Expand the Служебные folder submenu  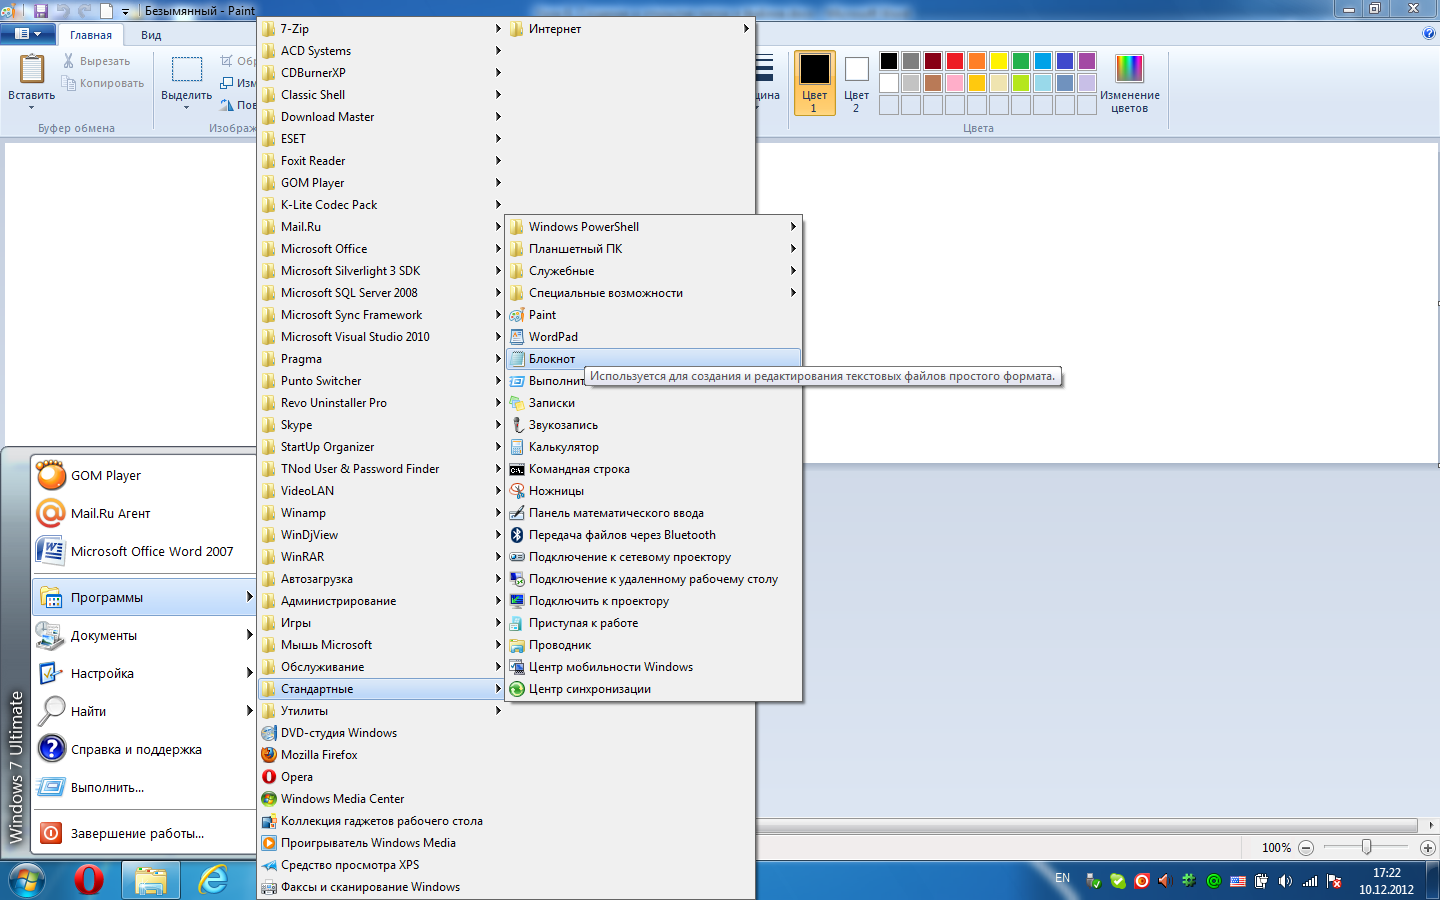point(653,271)
